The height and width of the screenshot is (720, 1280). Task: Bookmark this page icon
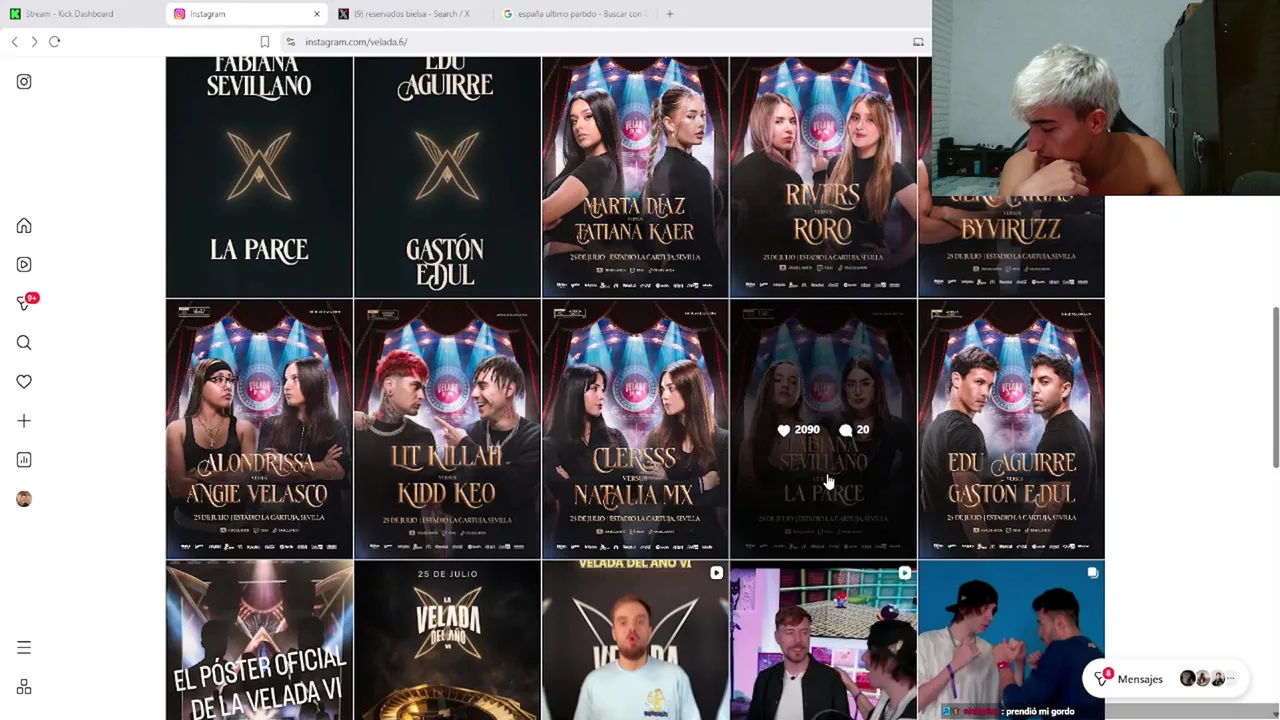[x=265, y=42]
